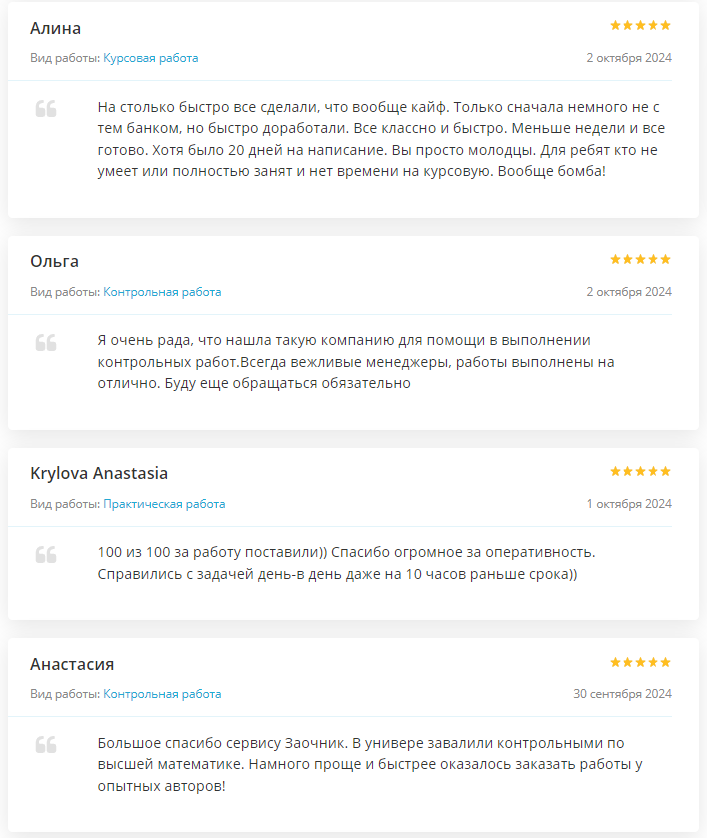The image size is (707, 838).
Task: Click the five-star rating on Алина's review
Action: [640, 25]
